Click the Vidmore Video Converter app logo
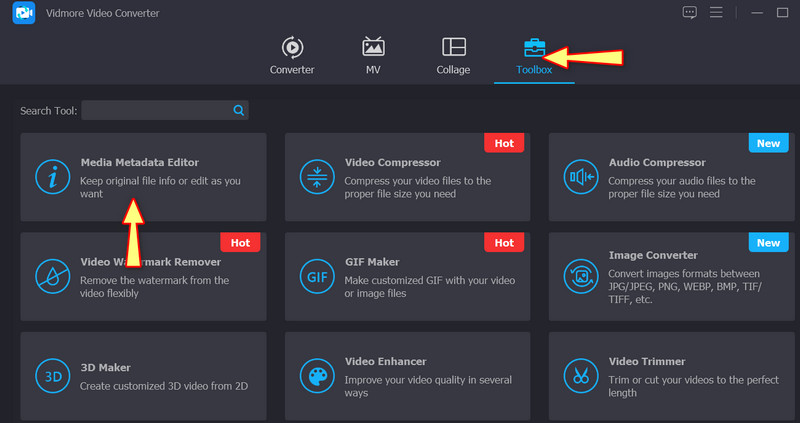This screenshot has width=800, height=423. [x=25, y=13]
